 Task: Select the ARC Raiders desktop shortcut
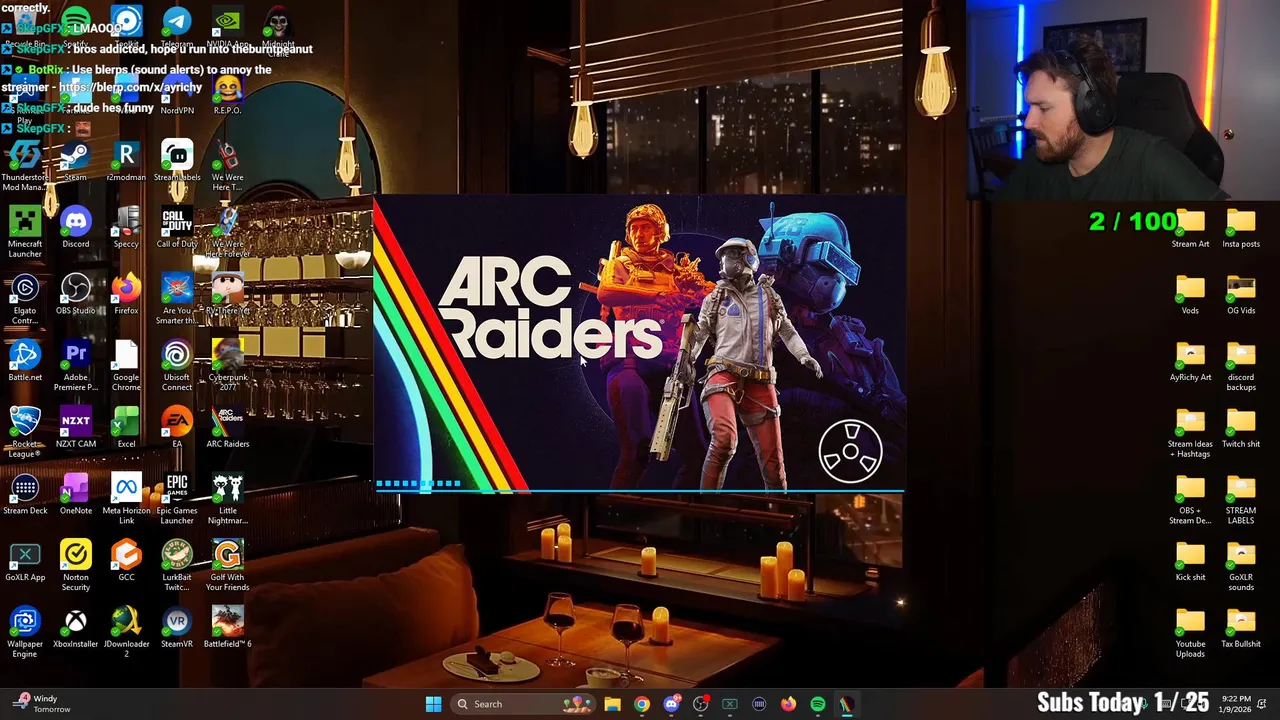coord(228,428)
